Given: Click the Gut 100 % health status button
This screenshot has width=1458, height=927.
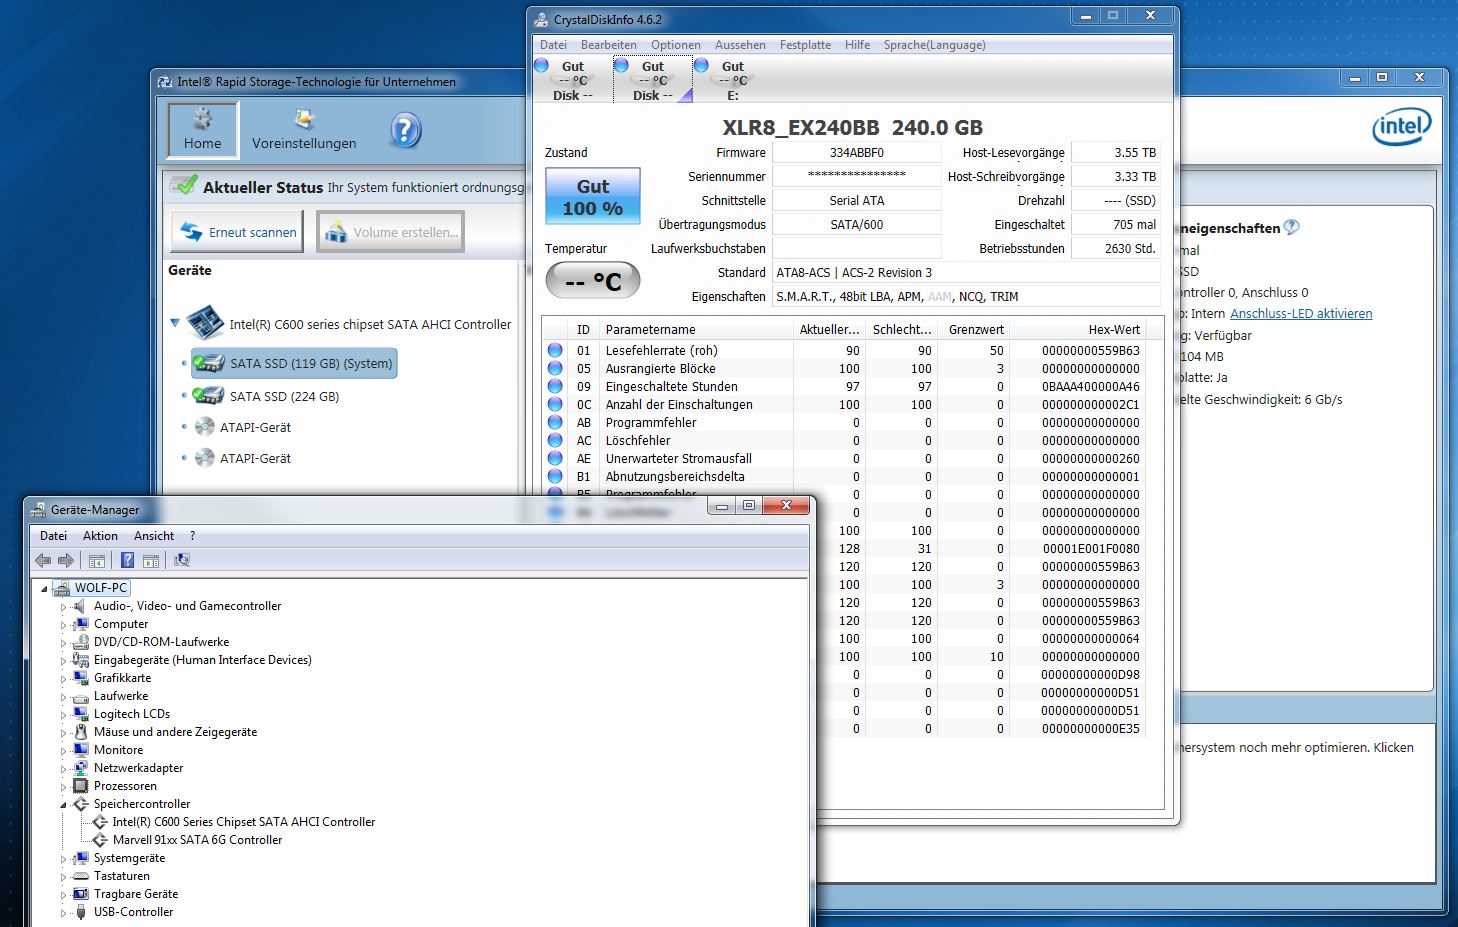Looking at the screenshot, I should click(592, 196).
